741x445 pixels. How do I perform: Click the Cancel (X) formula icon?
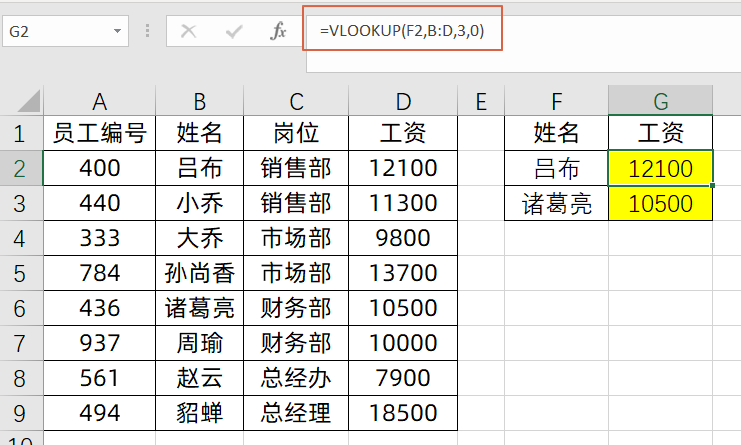click(x=189, y=32)
